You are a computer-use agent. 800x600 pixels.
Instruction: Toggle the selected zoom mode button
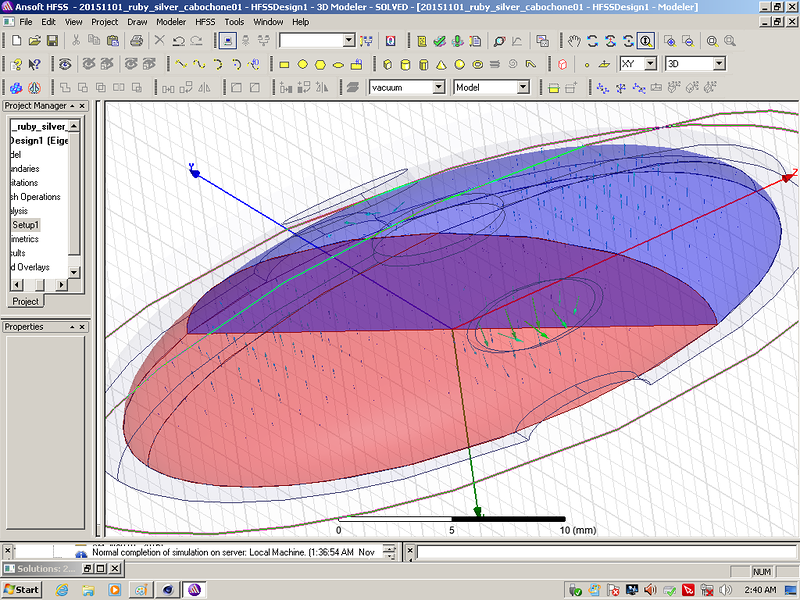click(646, 41)
